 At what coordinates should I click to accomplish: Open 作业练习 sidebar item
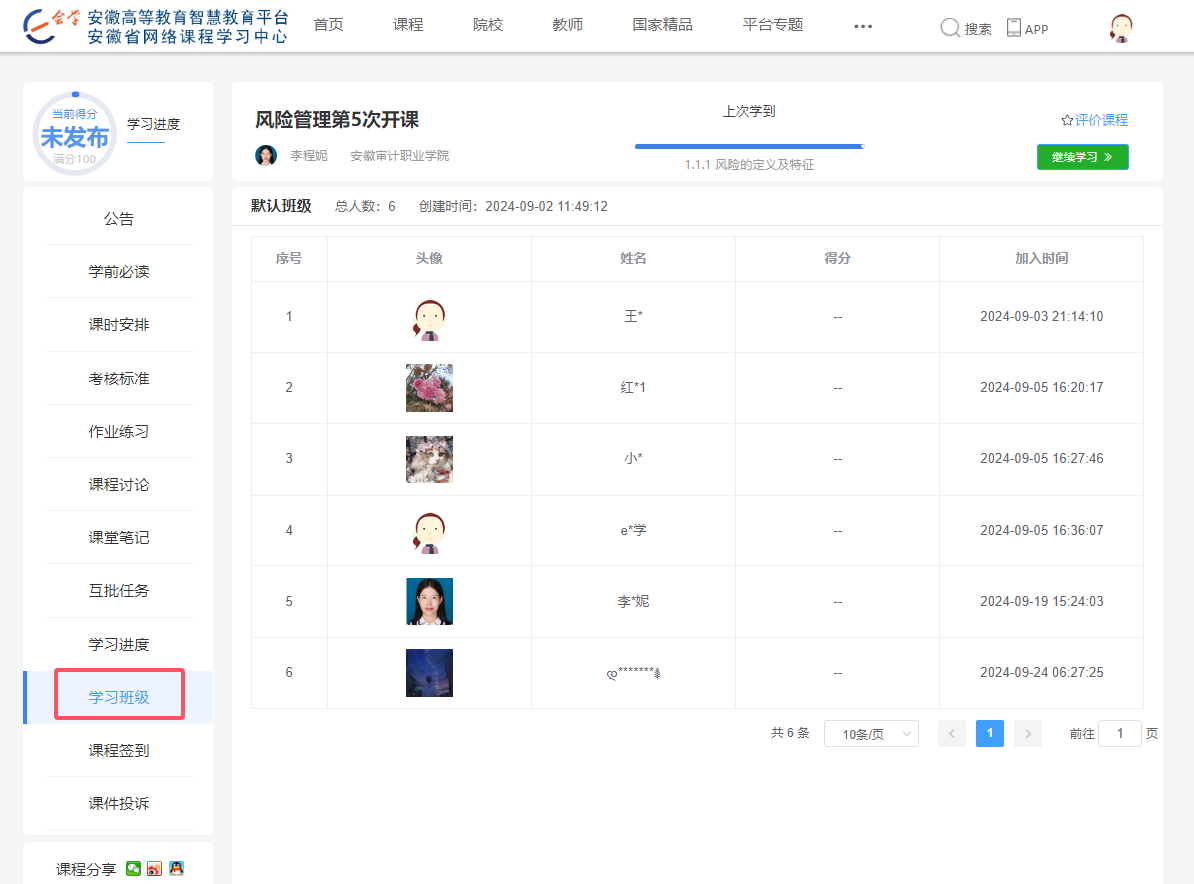119,432
